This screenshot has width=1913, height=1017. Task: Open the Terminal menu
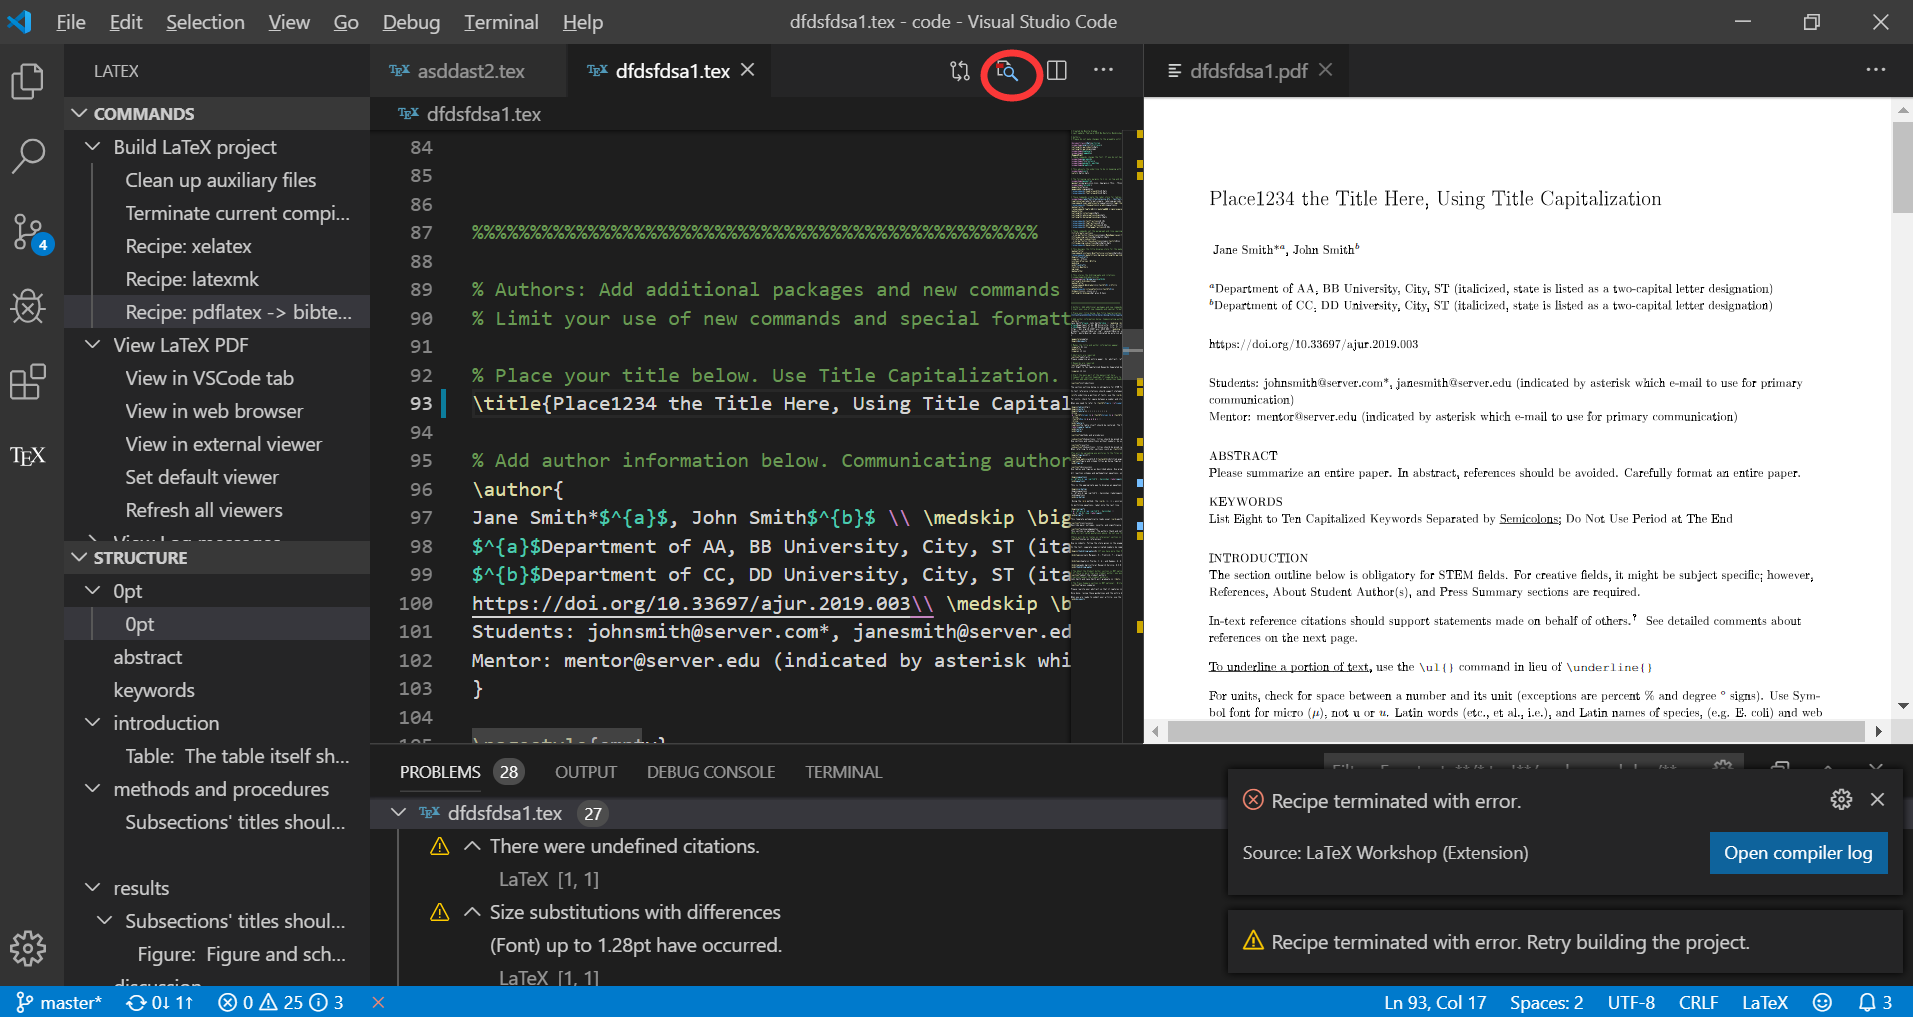(x=500, y=21)
